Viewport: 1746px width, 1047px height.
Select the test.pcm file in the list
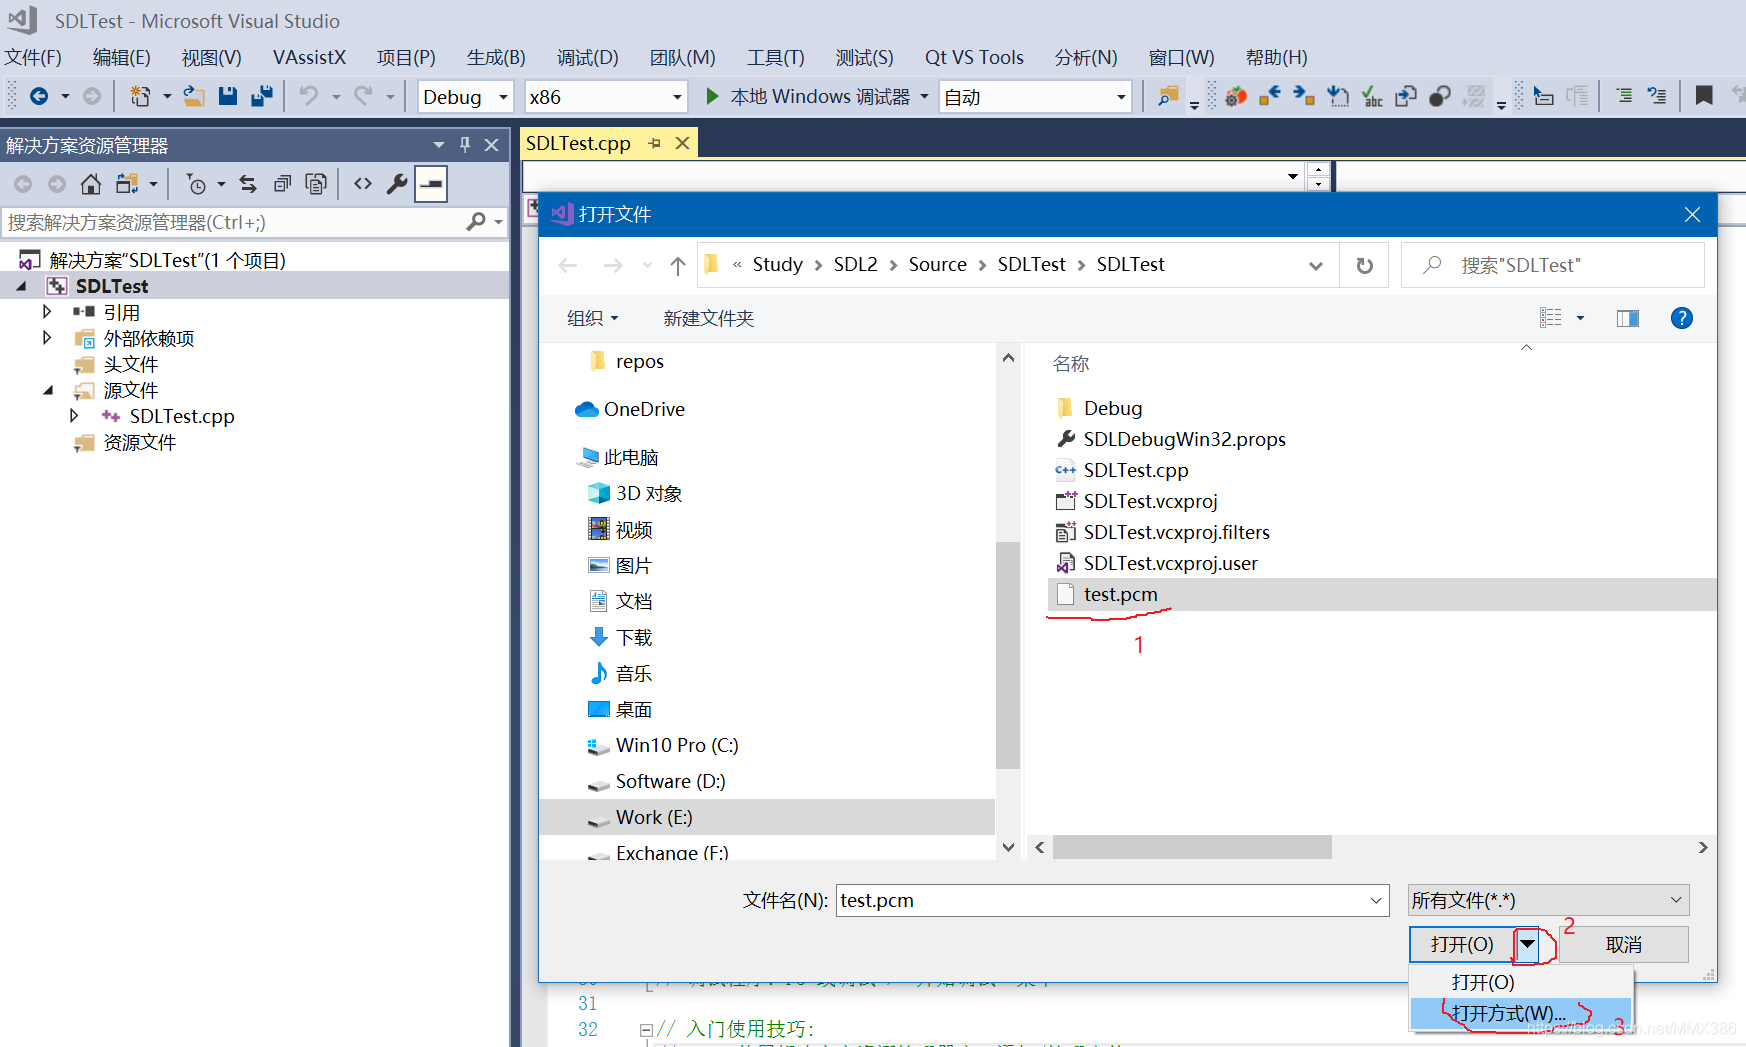pos(1120,594)
